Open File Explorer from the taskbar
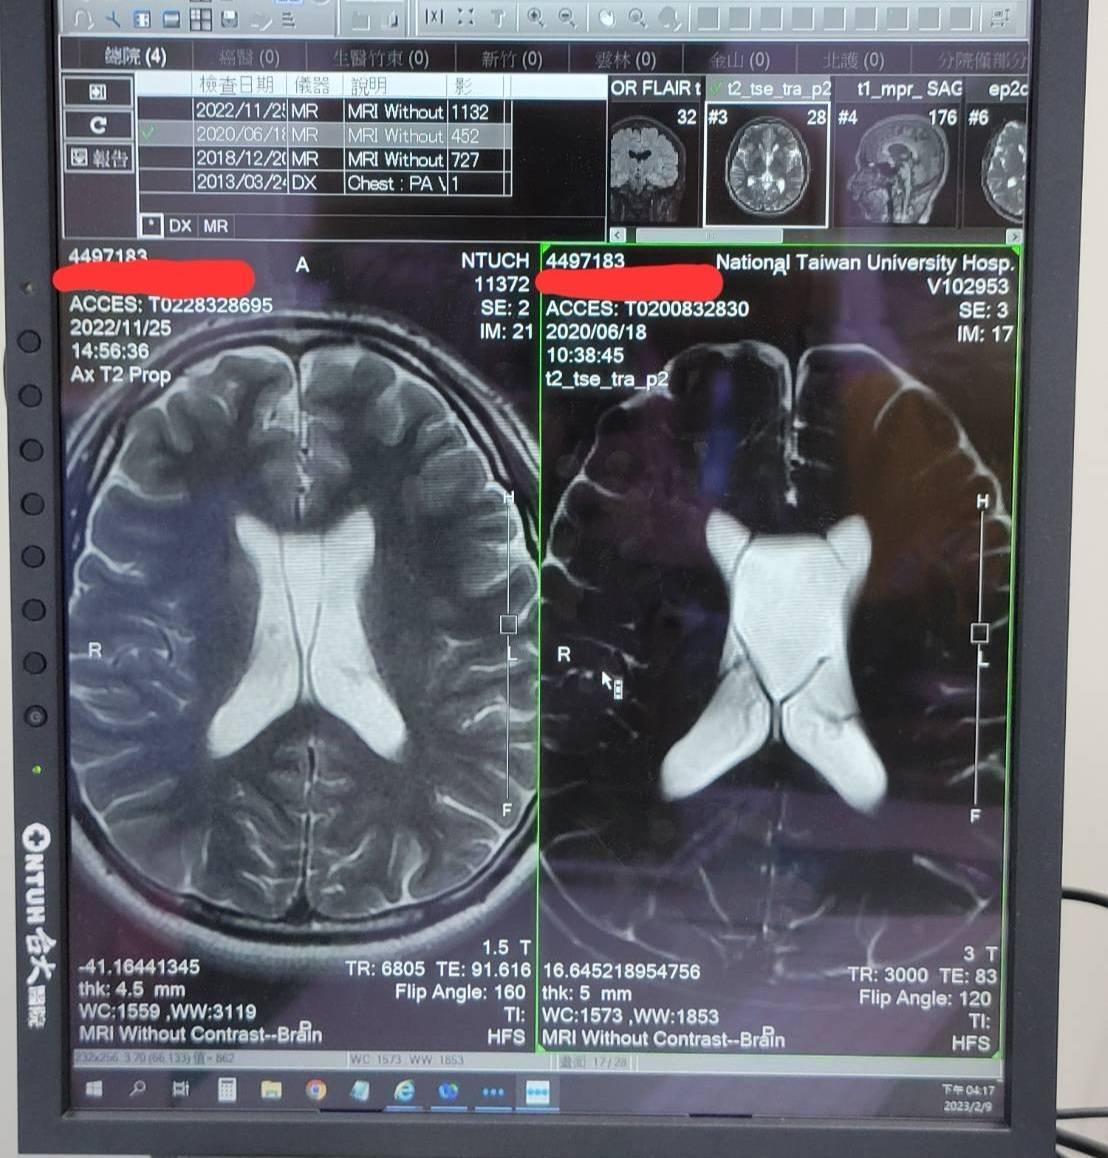The image size is (1108, 1158). (271, 1090)
